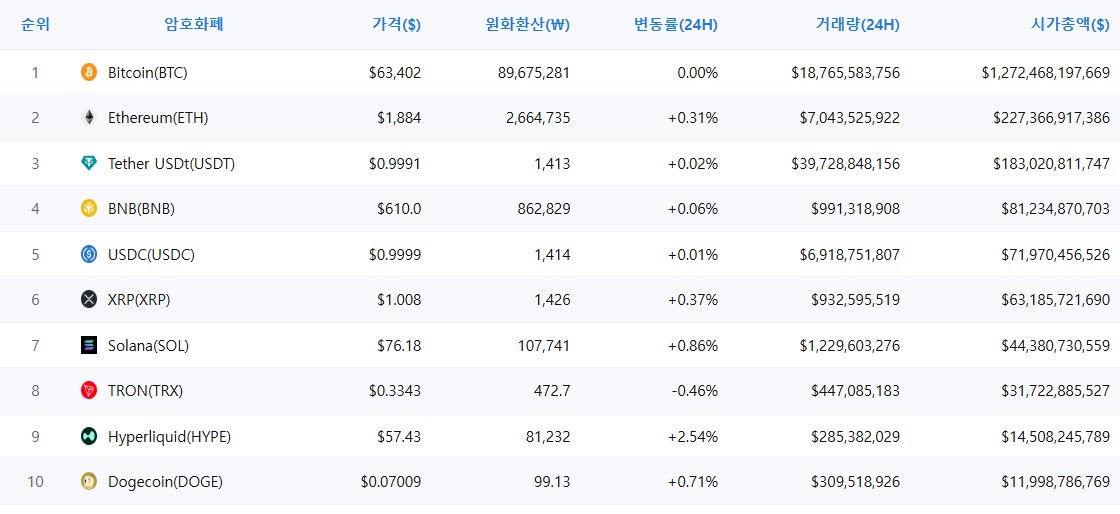Sort by the 원화환산(₩) column header
The width and height of the screenshot is (1120, 514).
tap(527, 25)
